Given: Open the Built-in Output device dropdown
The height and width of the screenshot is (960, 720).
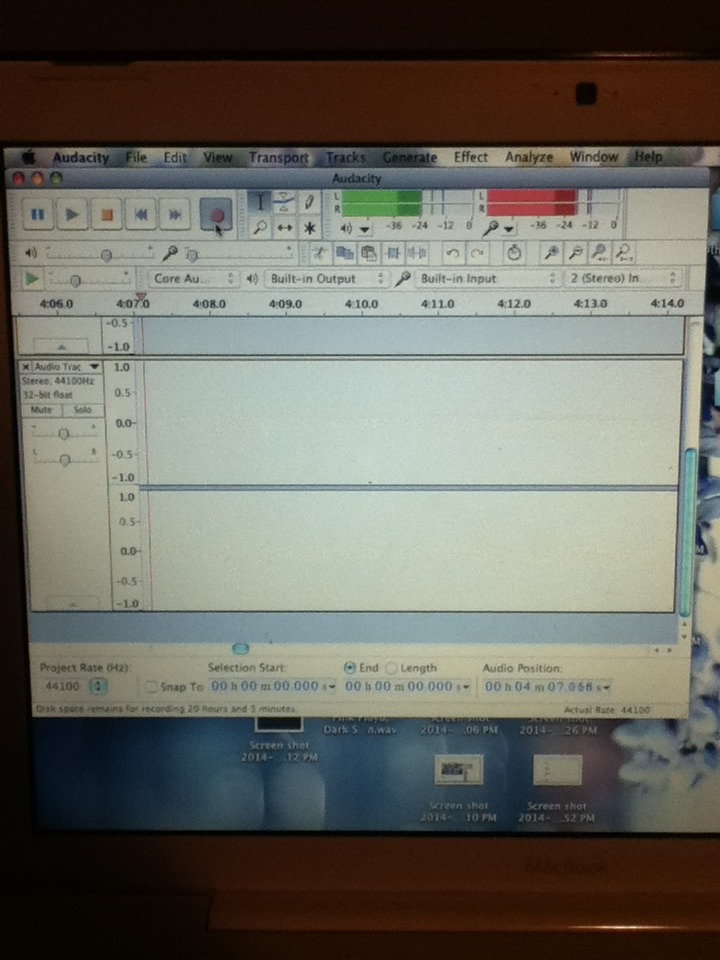Looking at the screenshot, I should point(326,279).
